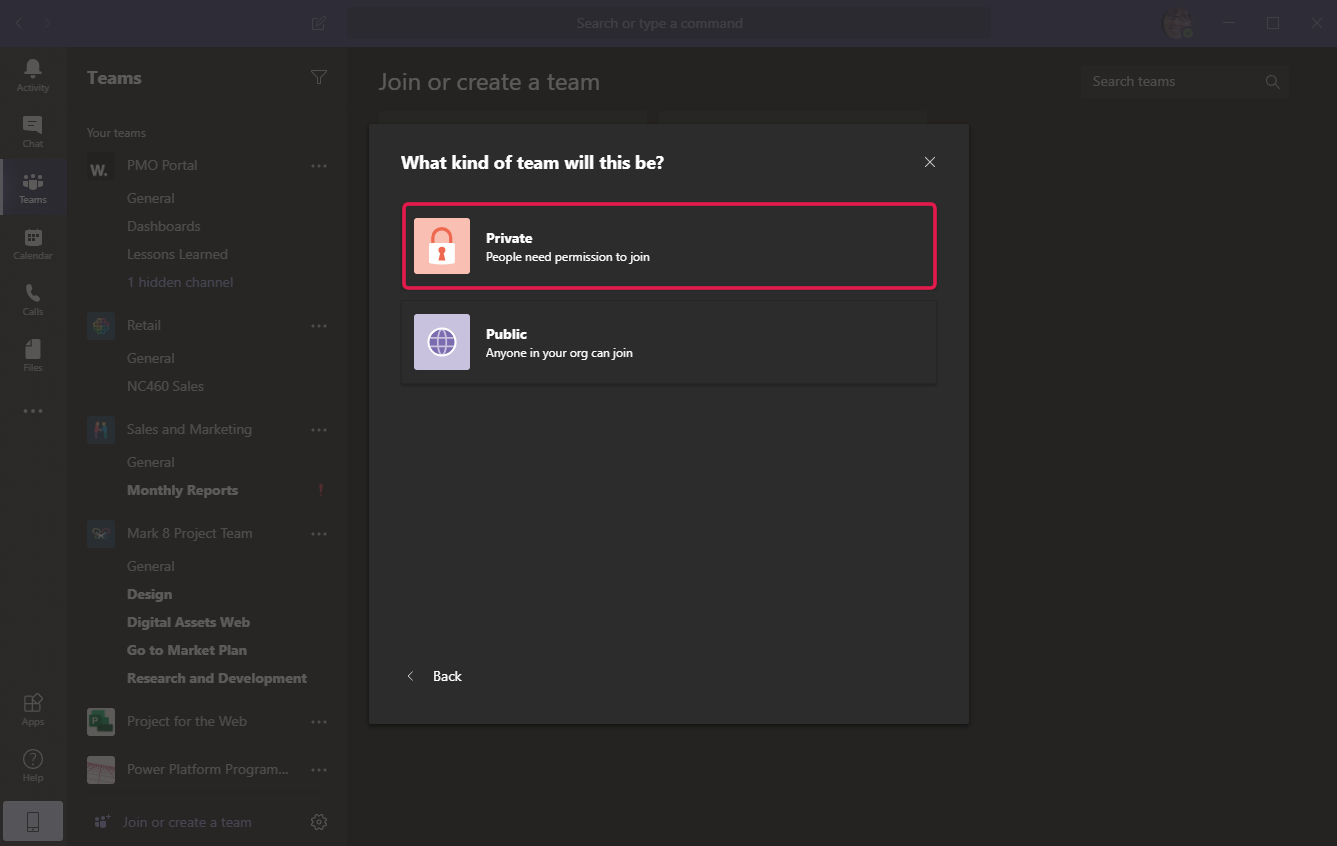
Task: Open more options for Mark 8 Project Team
Action: pos(319,534)
